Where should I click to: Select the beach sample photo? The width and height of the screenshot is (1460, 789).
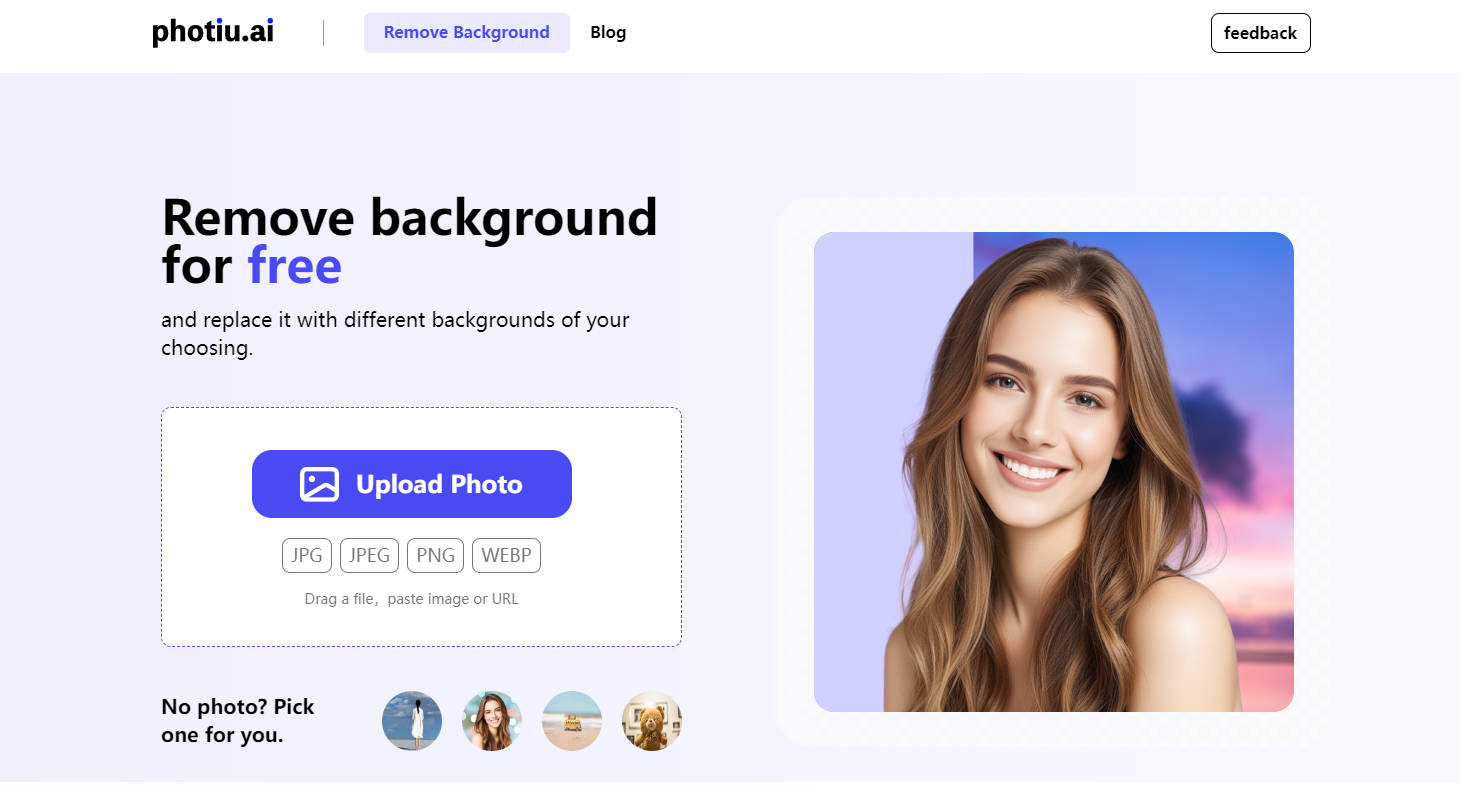click(571, 720)
